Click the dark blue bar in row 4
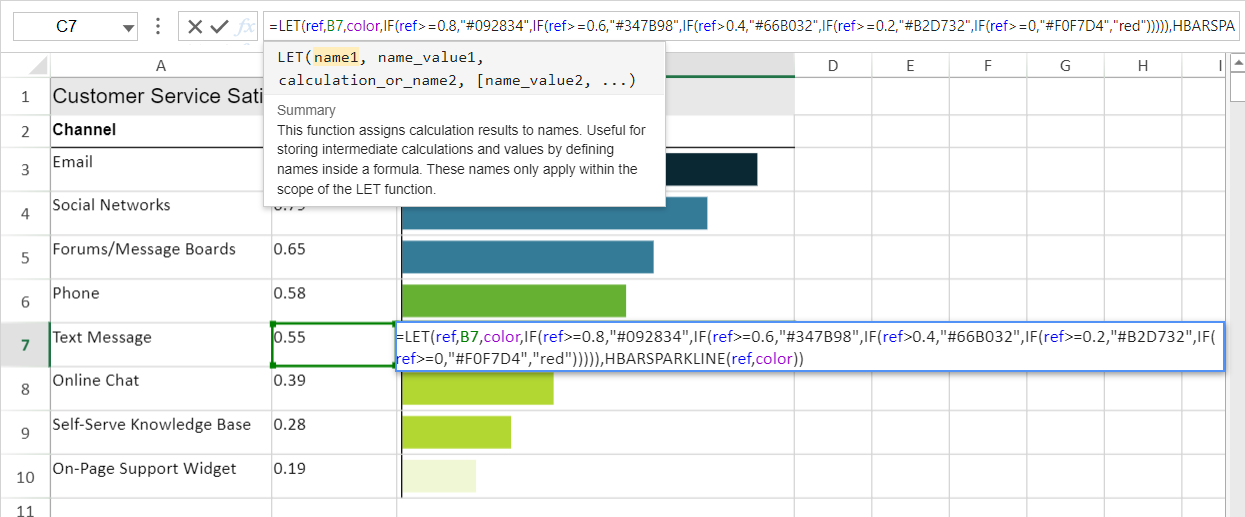This screenshot has width=1245, height=517. click(x=554, y=213)
